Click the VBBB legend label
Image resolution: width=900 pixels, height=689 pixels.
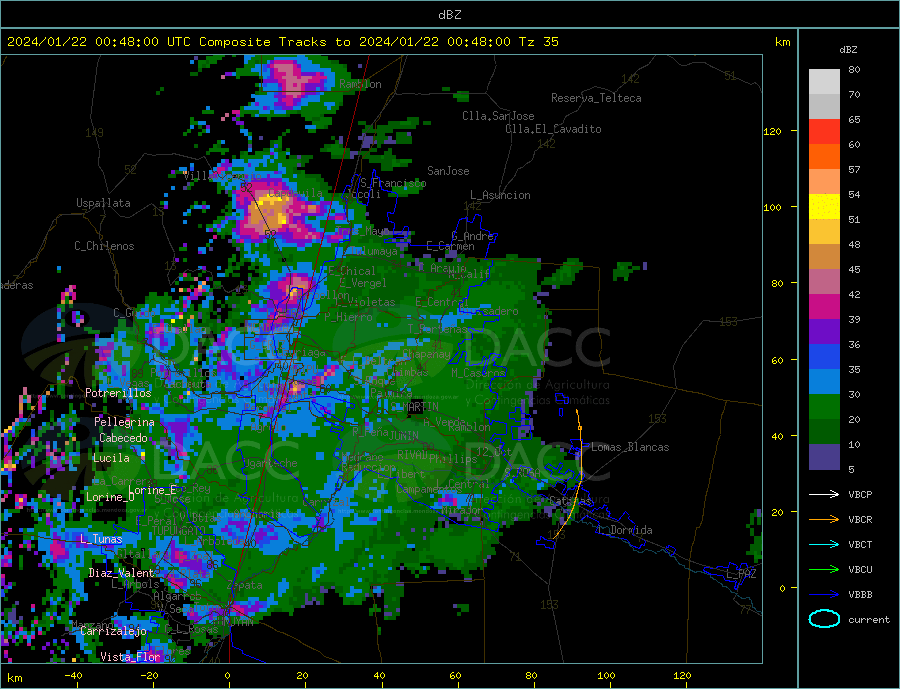pos(860,594)
